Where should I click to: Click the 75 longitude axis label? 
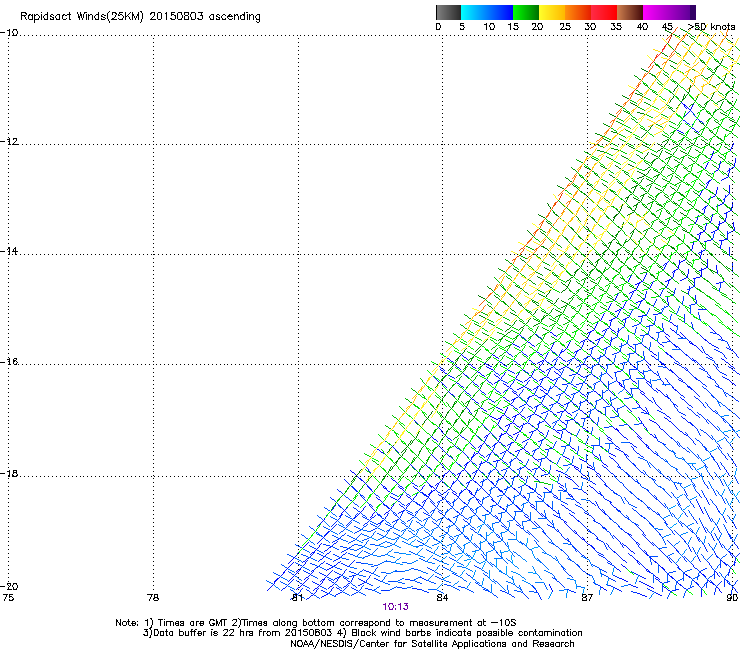(x=8, y=598)
